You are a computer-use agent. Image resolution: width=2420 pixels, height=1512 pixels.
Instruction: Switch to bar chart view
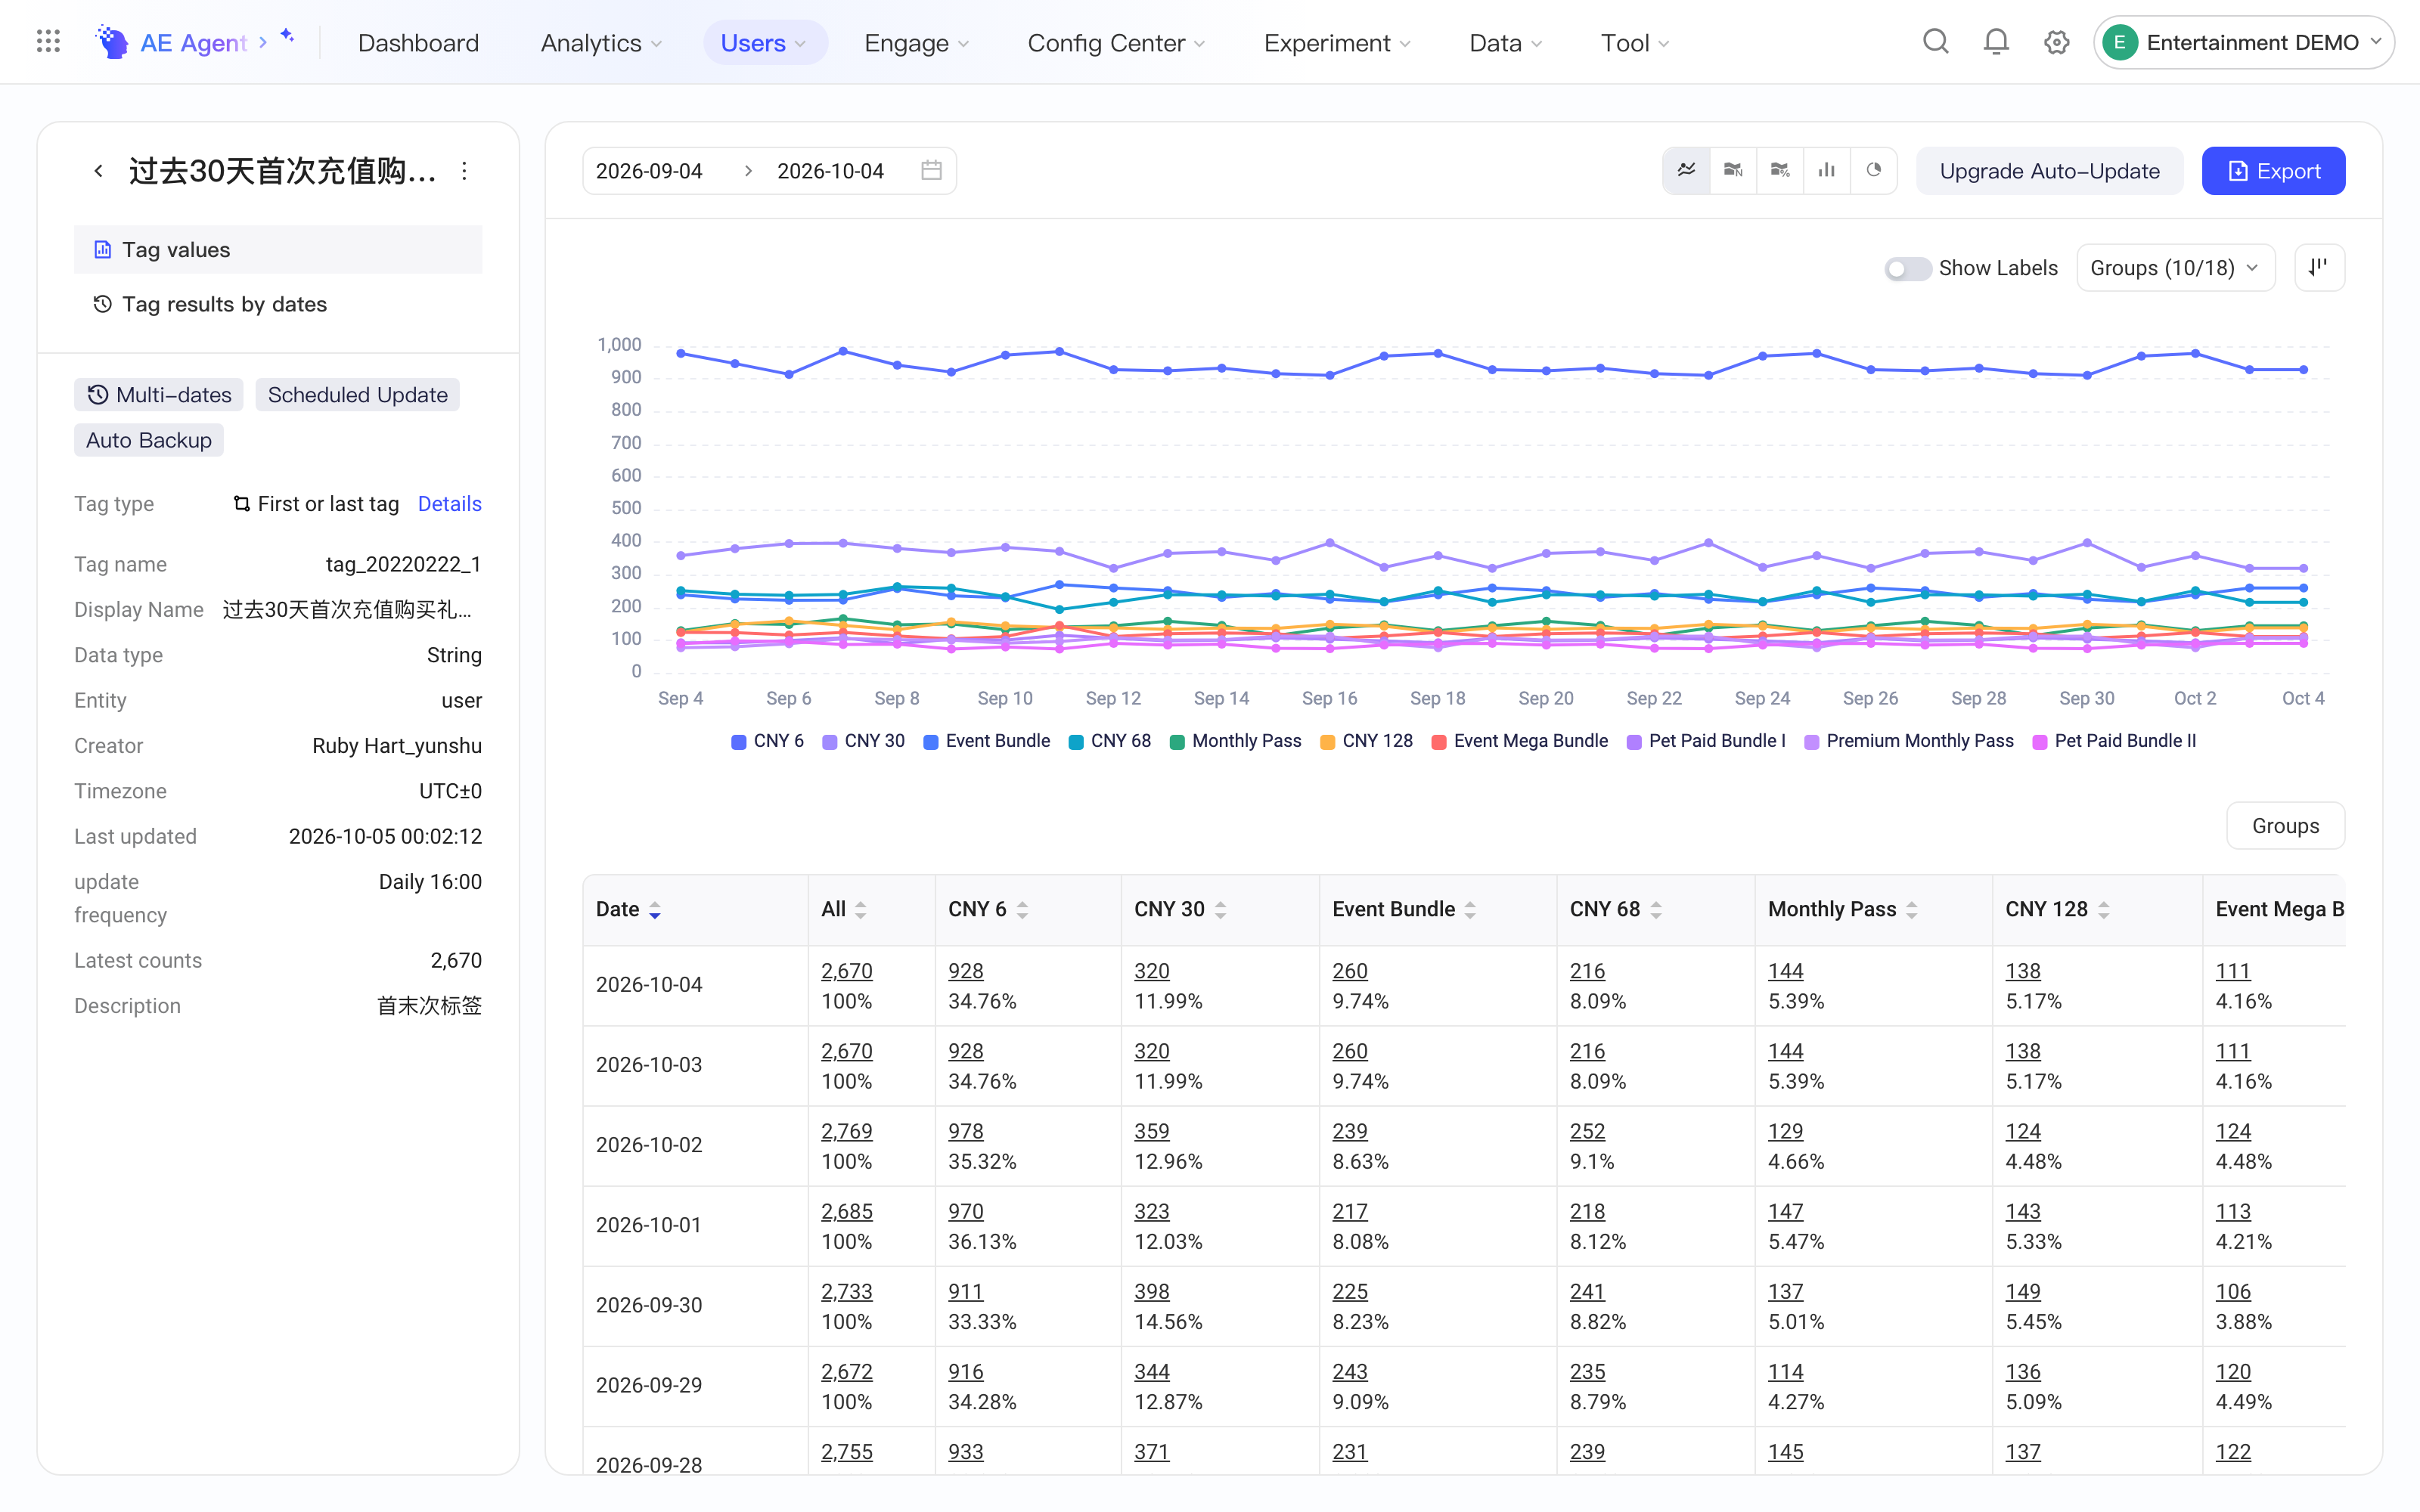[1827, 171]
